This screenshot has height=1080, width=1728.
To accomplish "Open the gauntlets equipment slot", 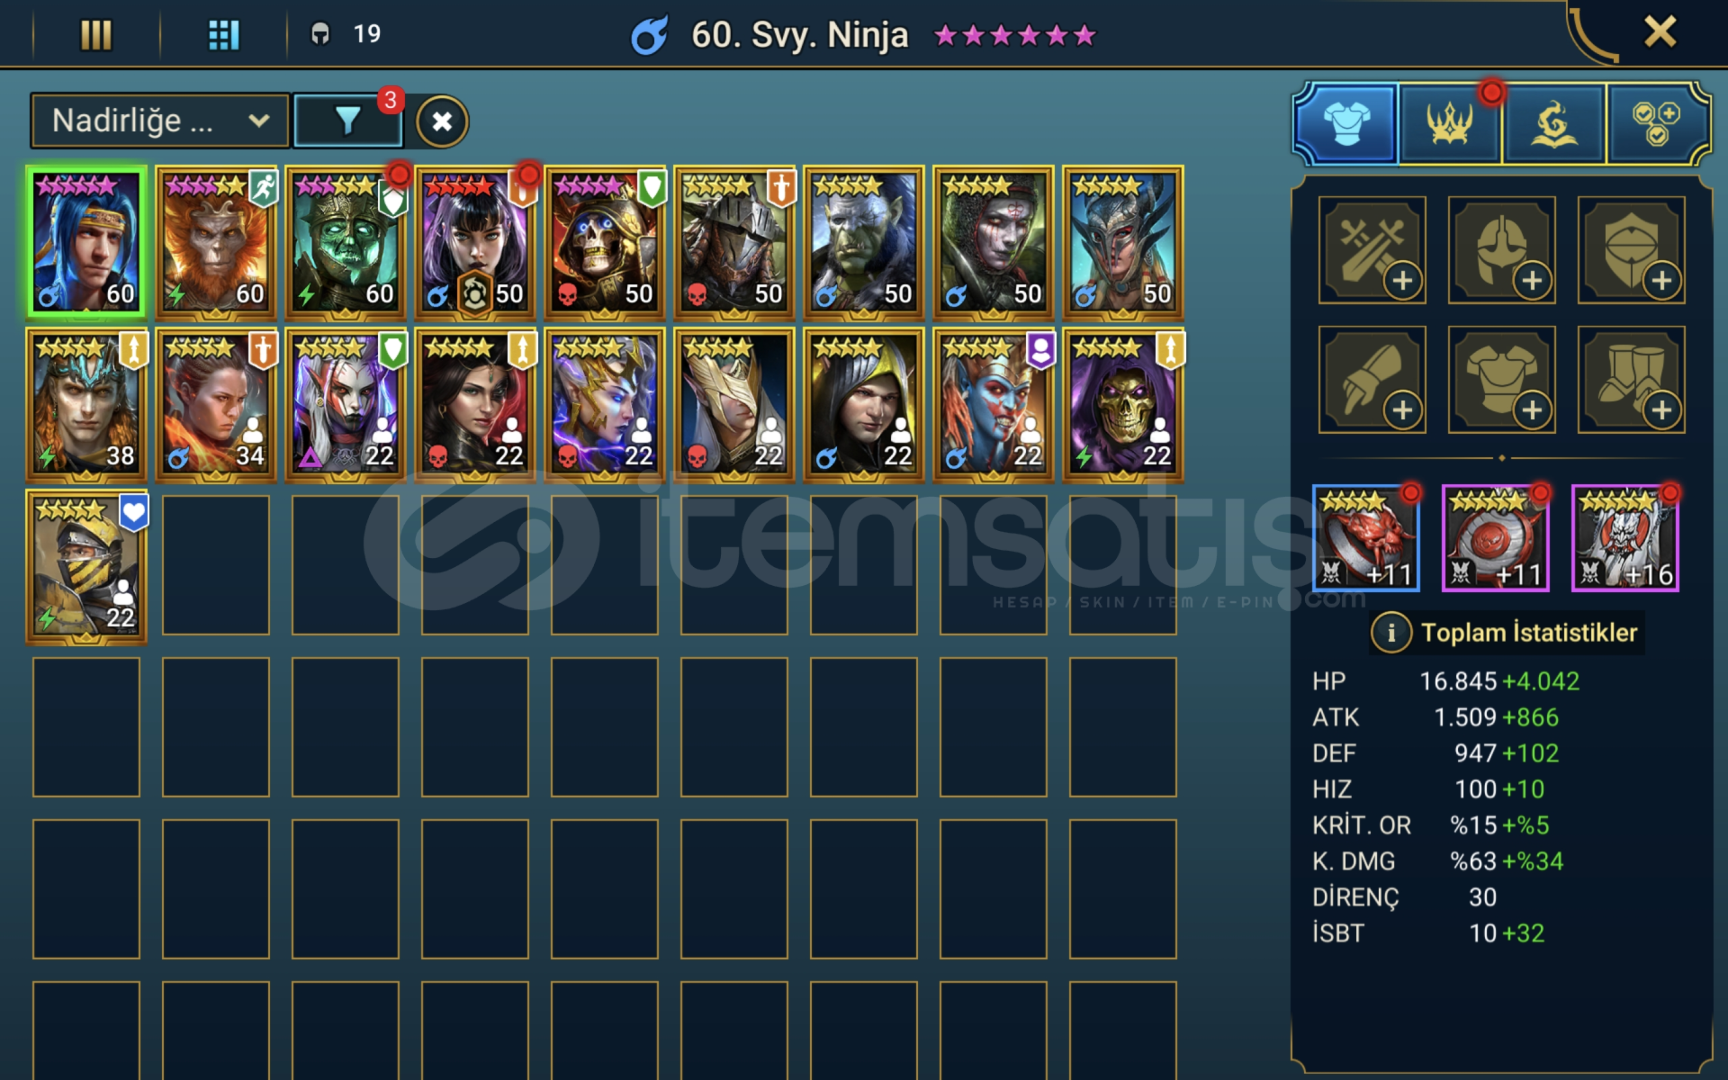I will [x=1372, y=380].
